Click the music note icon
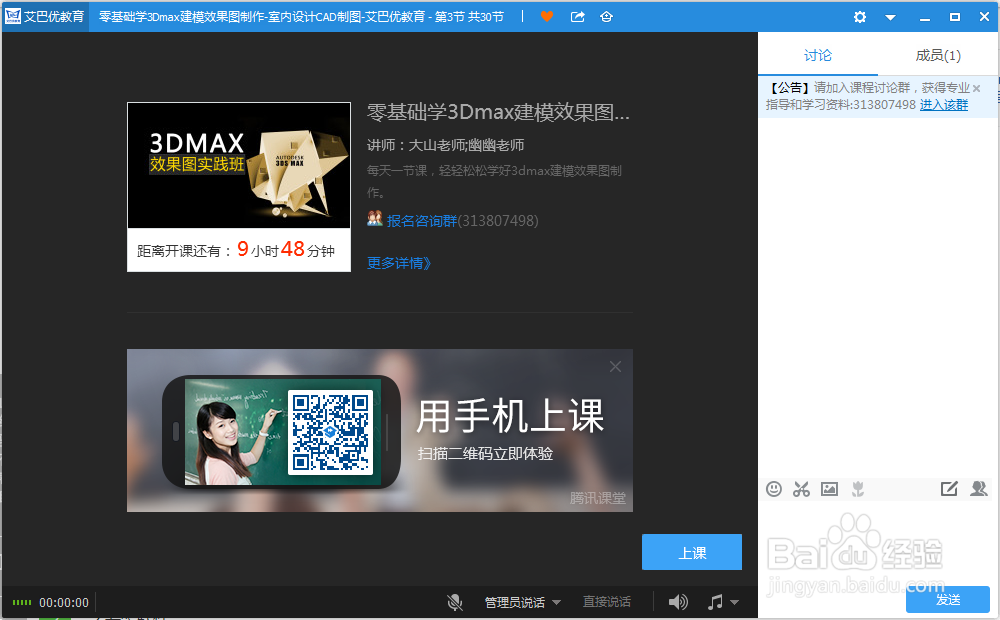This screenshot has width=1000, height=620. pos(716,602)
